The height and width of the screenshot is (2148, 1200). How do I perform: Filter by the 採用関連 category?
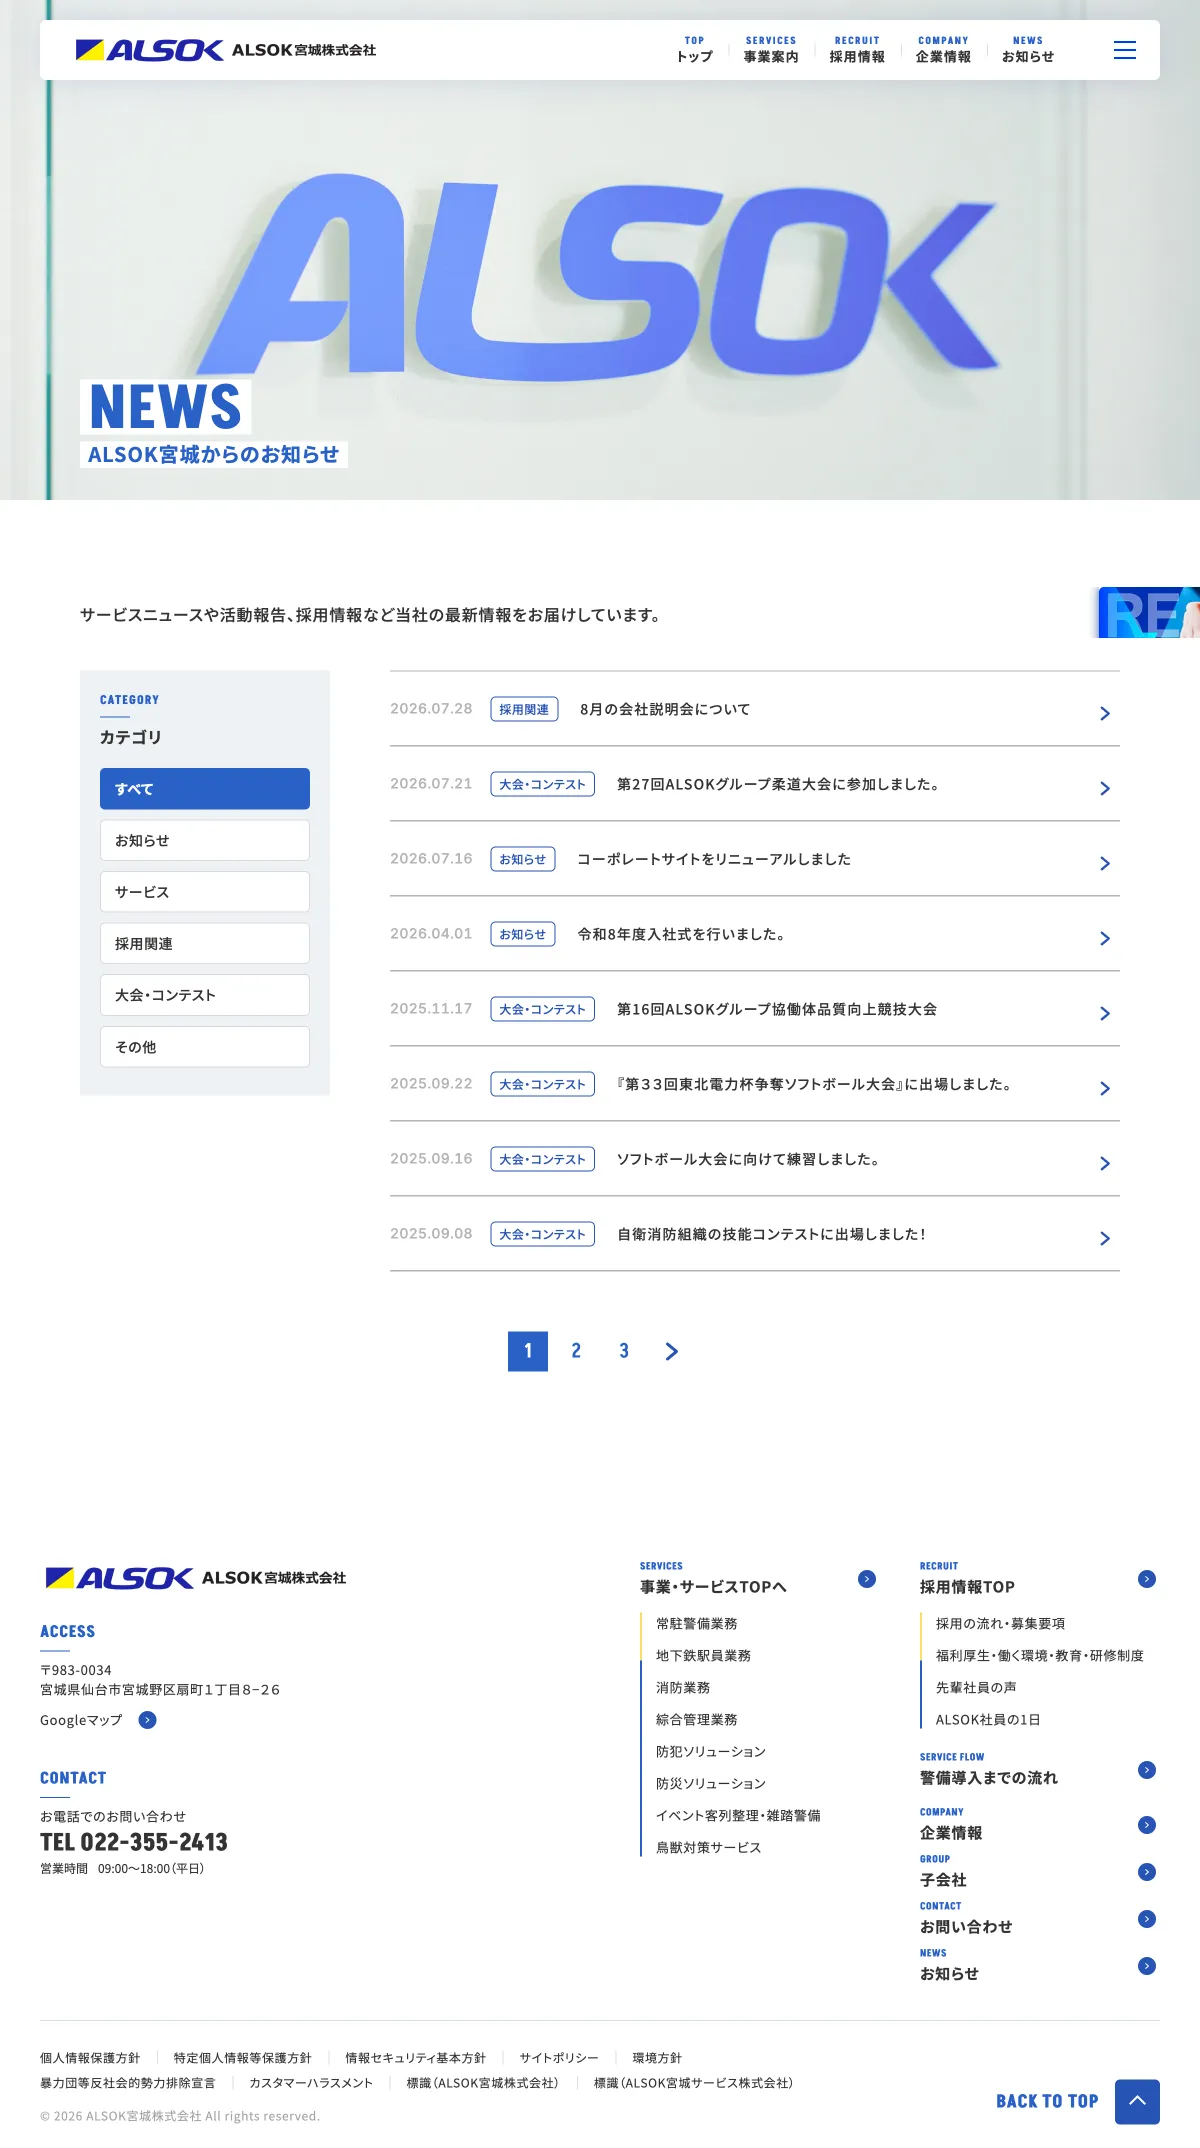click(x=205, y=943)
